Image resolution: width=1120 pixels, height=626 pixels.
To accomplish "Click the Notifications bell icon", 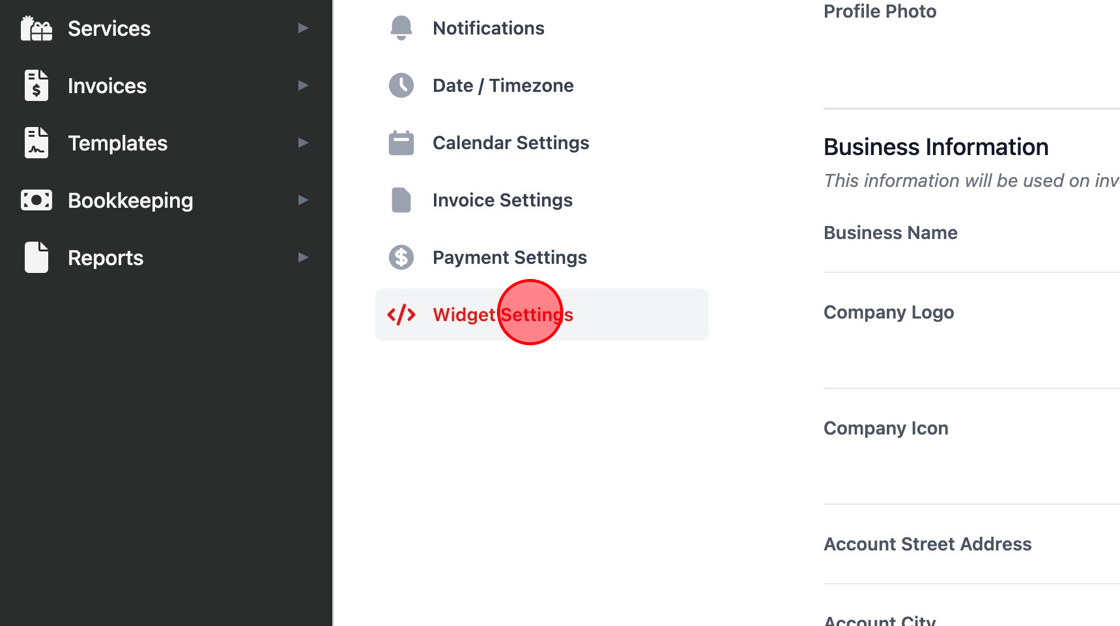I will [x=401, y=28].
